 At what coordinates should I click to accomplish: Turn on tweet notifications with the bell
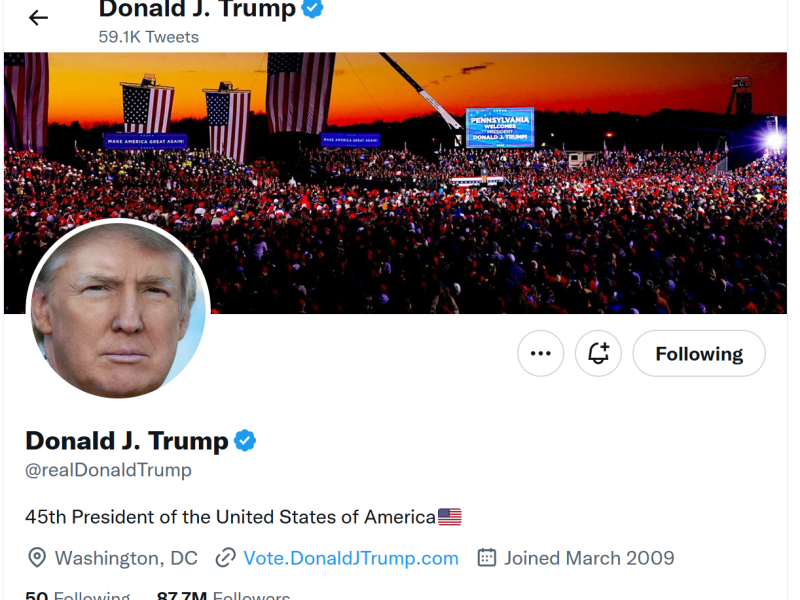tap(598, 354)
